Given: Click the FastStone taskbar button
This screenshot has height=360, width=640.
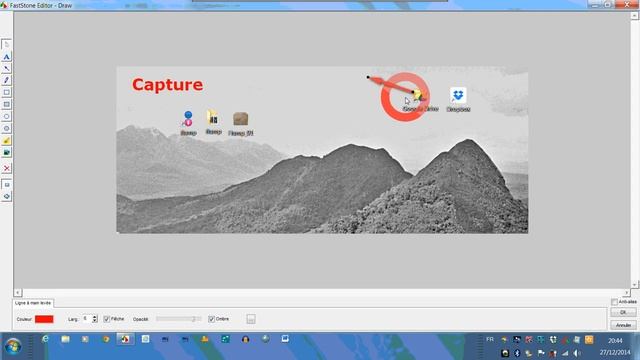Looking at the screenshot, I should (x=125, y=339).
